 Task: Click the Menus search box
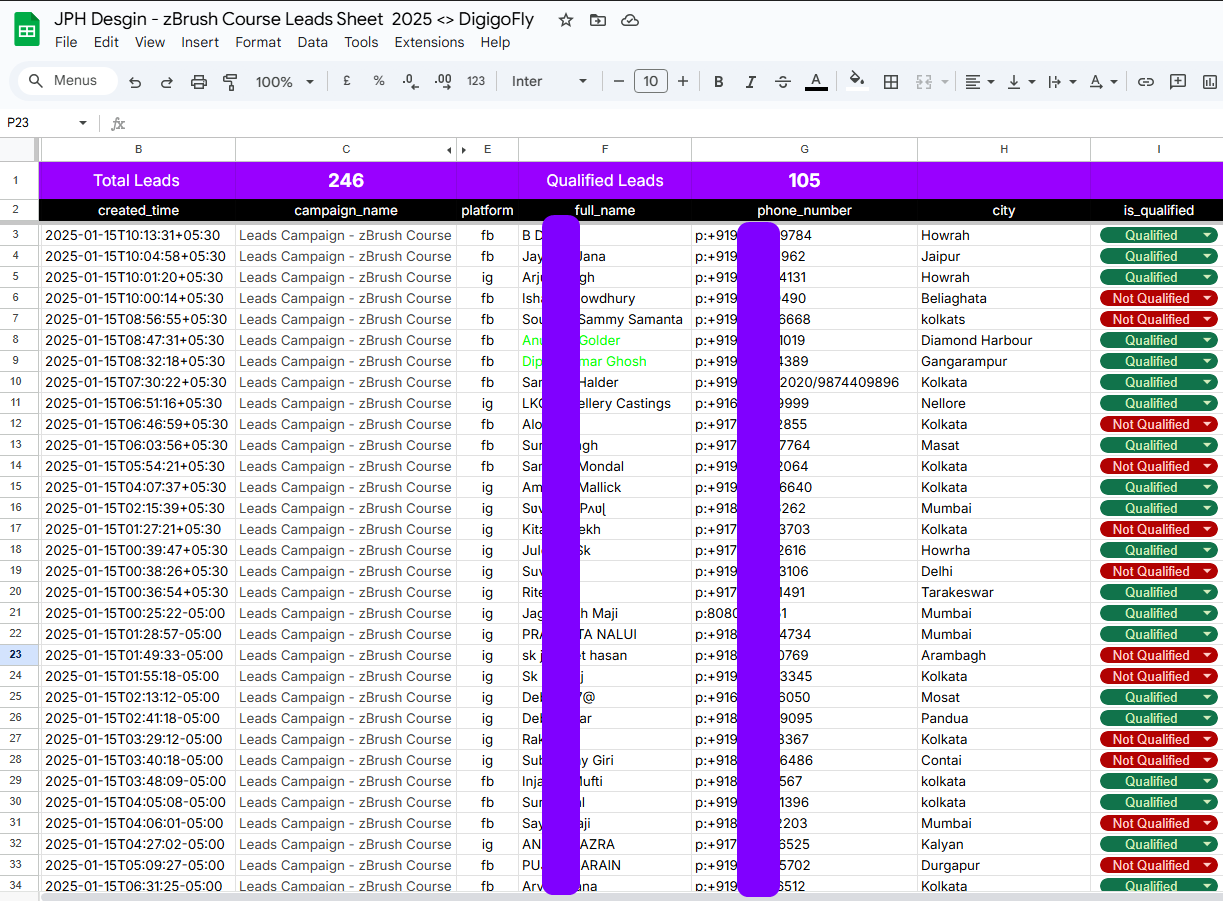click(66, 81)
